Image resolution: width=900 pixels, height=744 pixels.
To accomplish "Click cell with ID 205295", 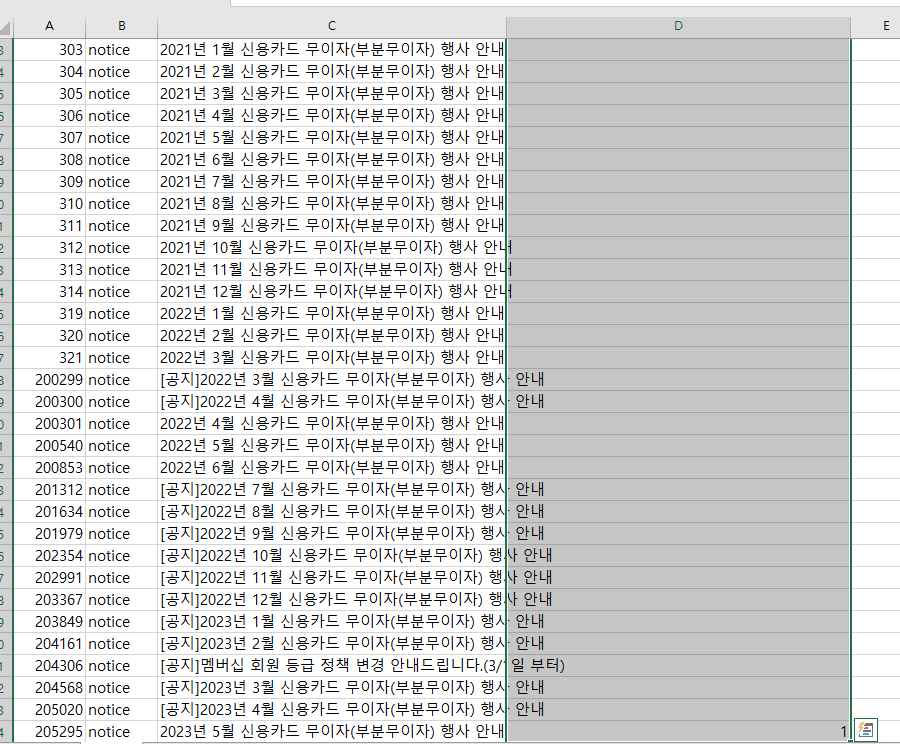I will point(49,732).
